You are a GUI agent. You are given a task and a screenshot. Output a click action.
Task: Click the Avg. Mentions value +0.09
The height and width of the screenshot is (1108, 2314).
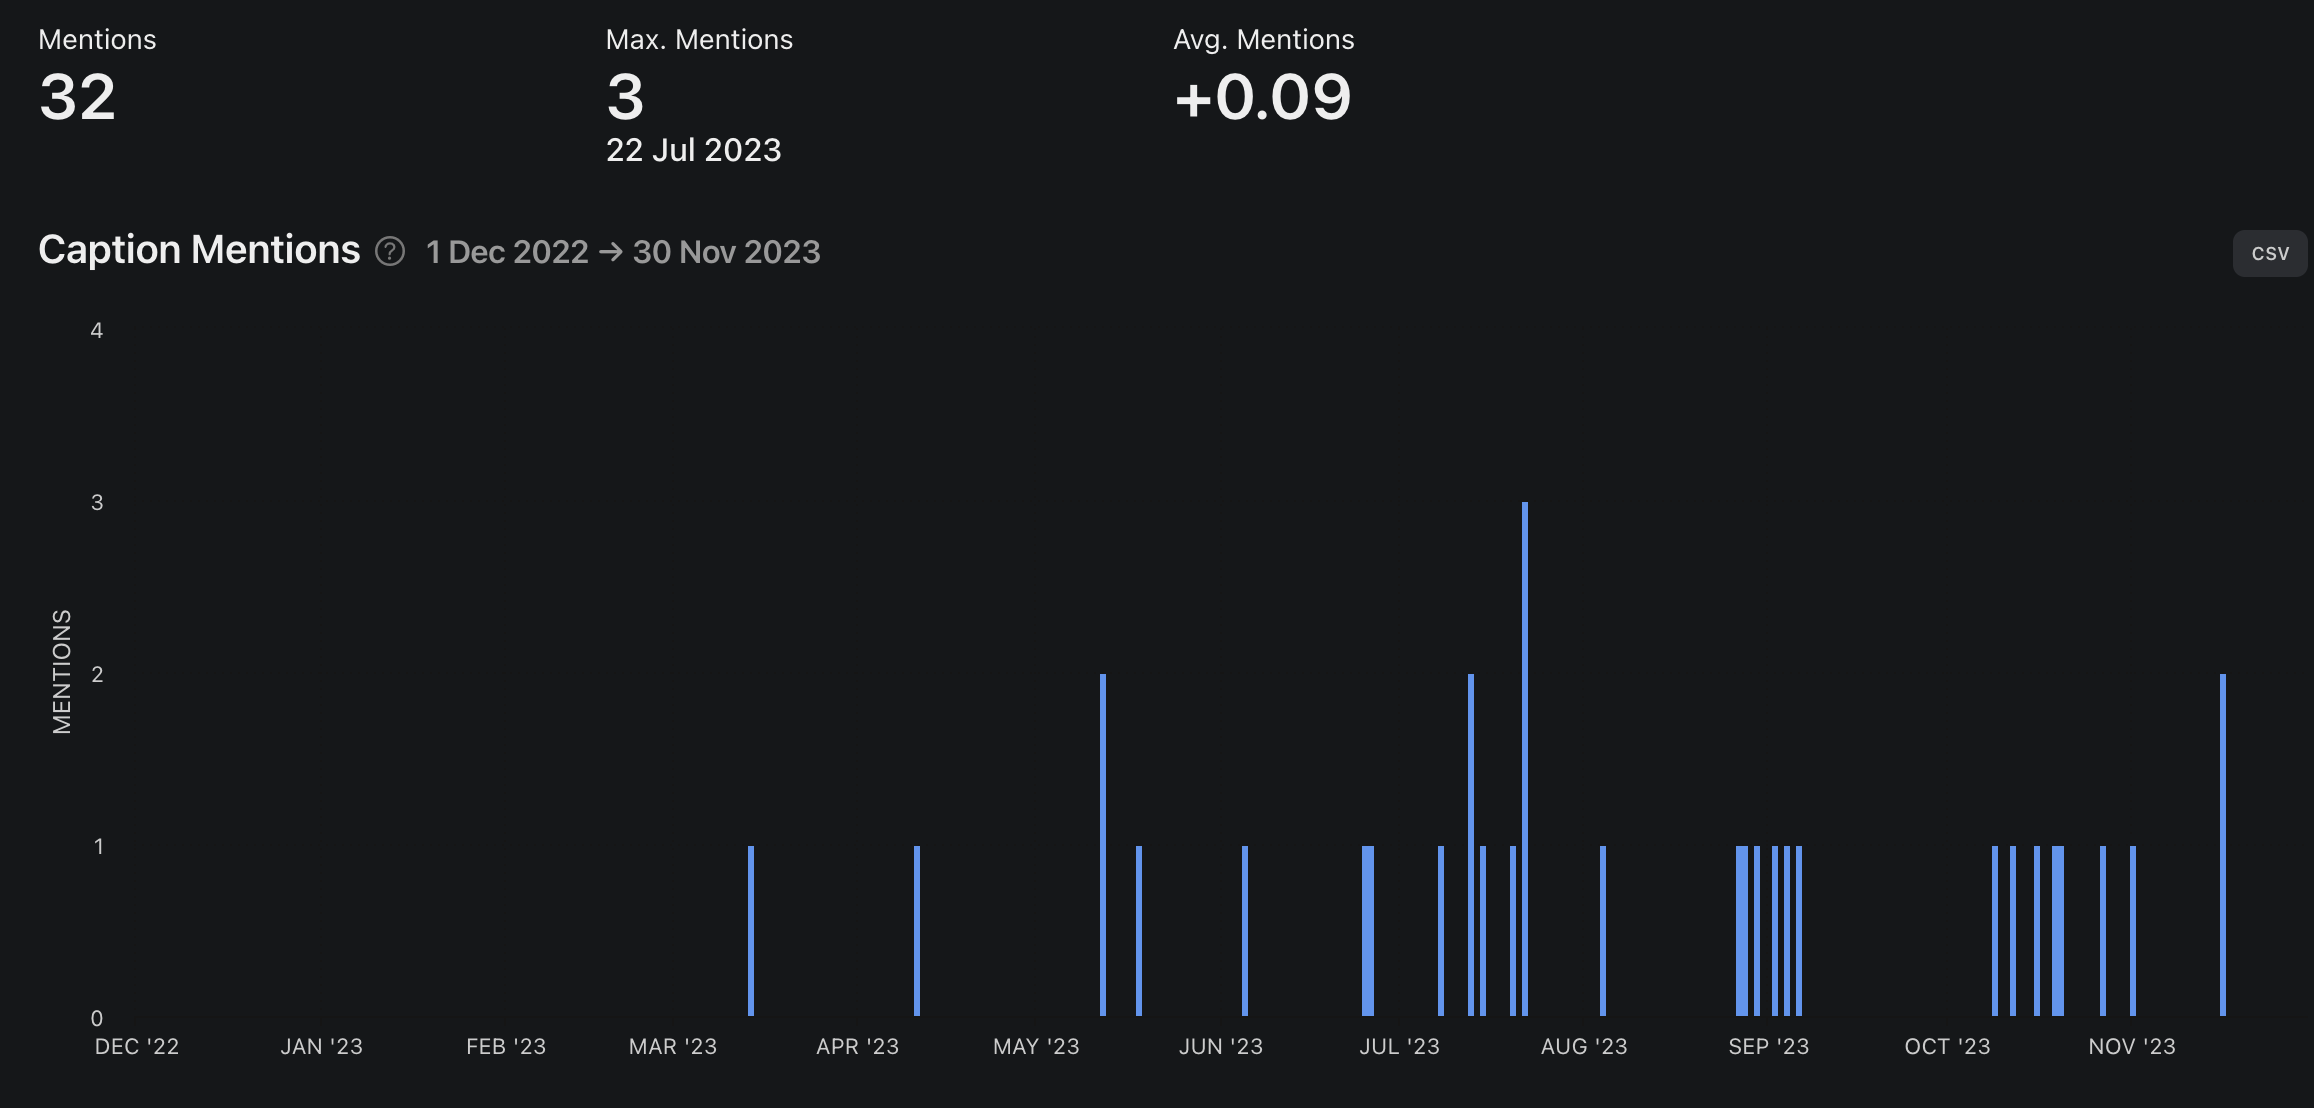coord(1262,97)
